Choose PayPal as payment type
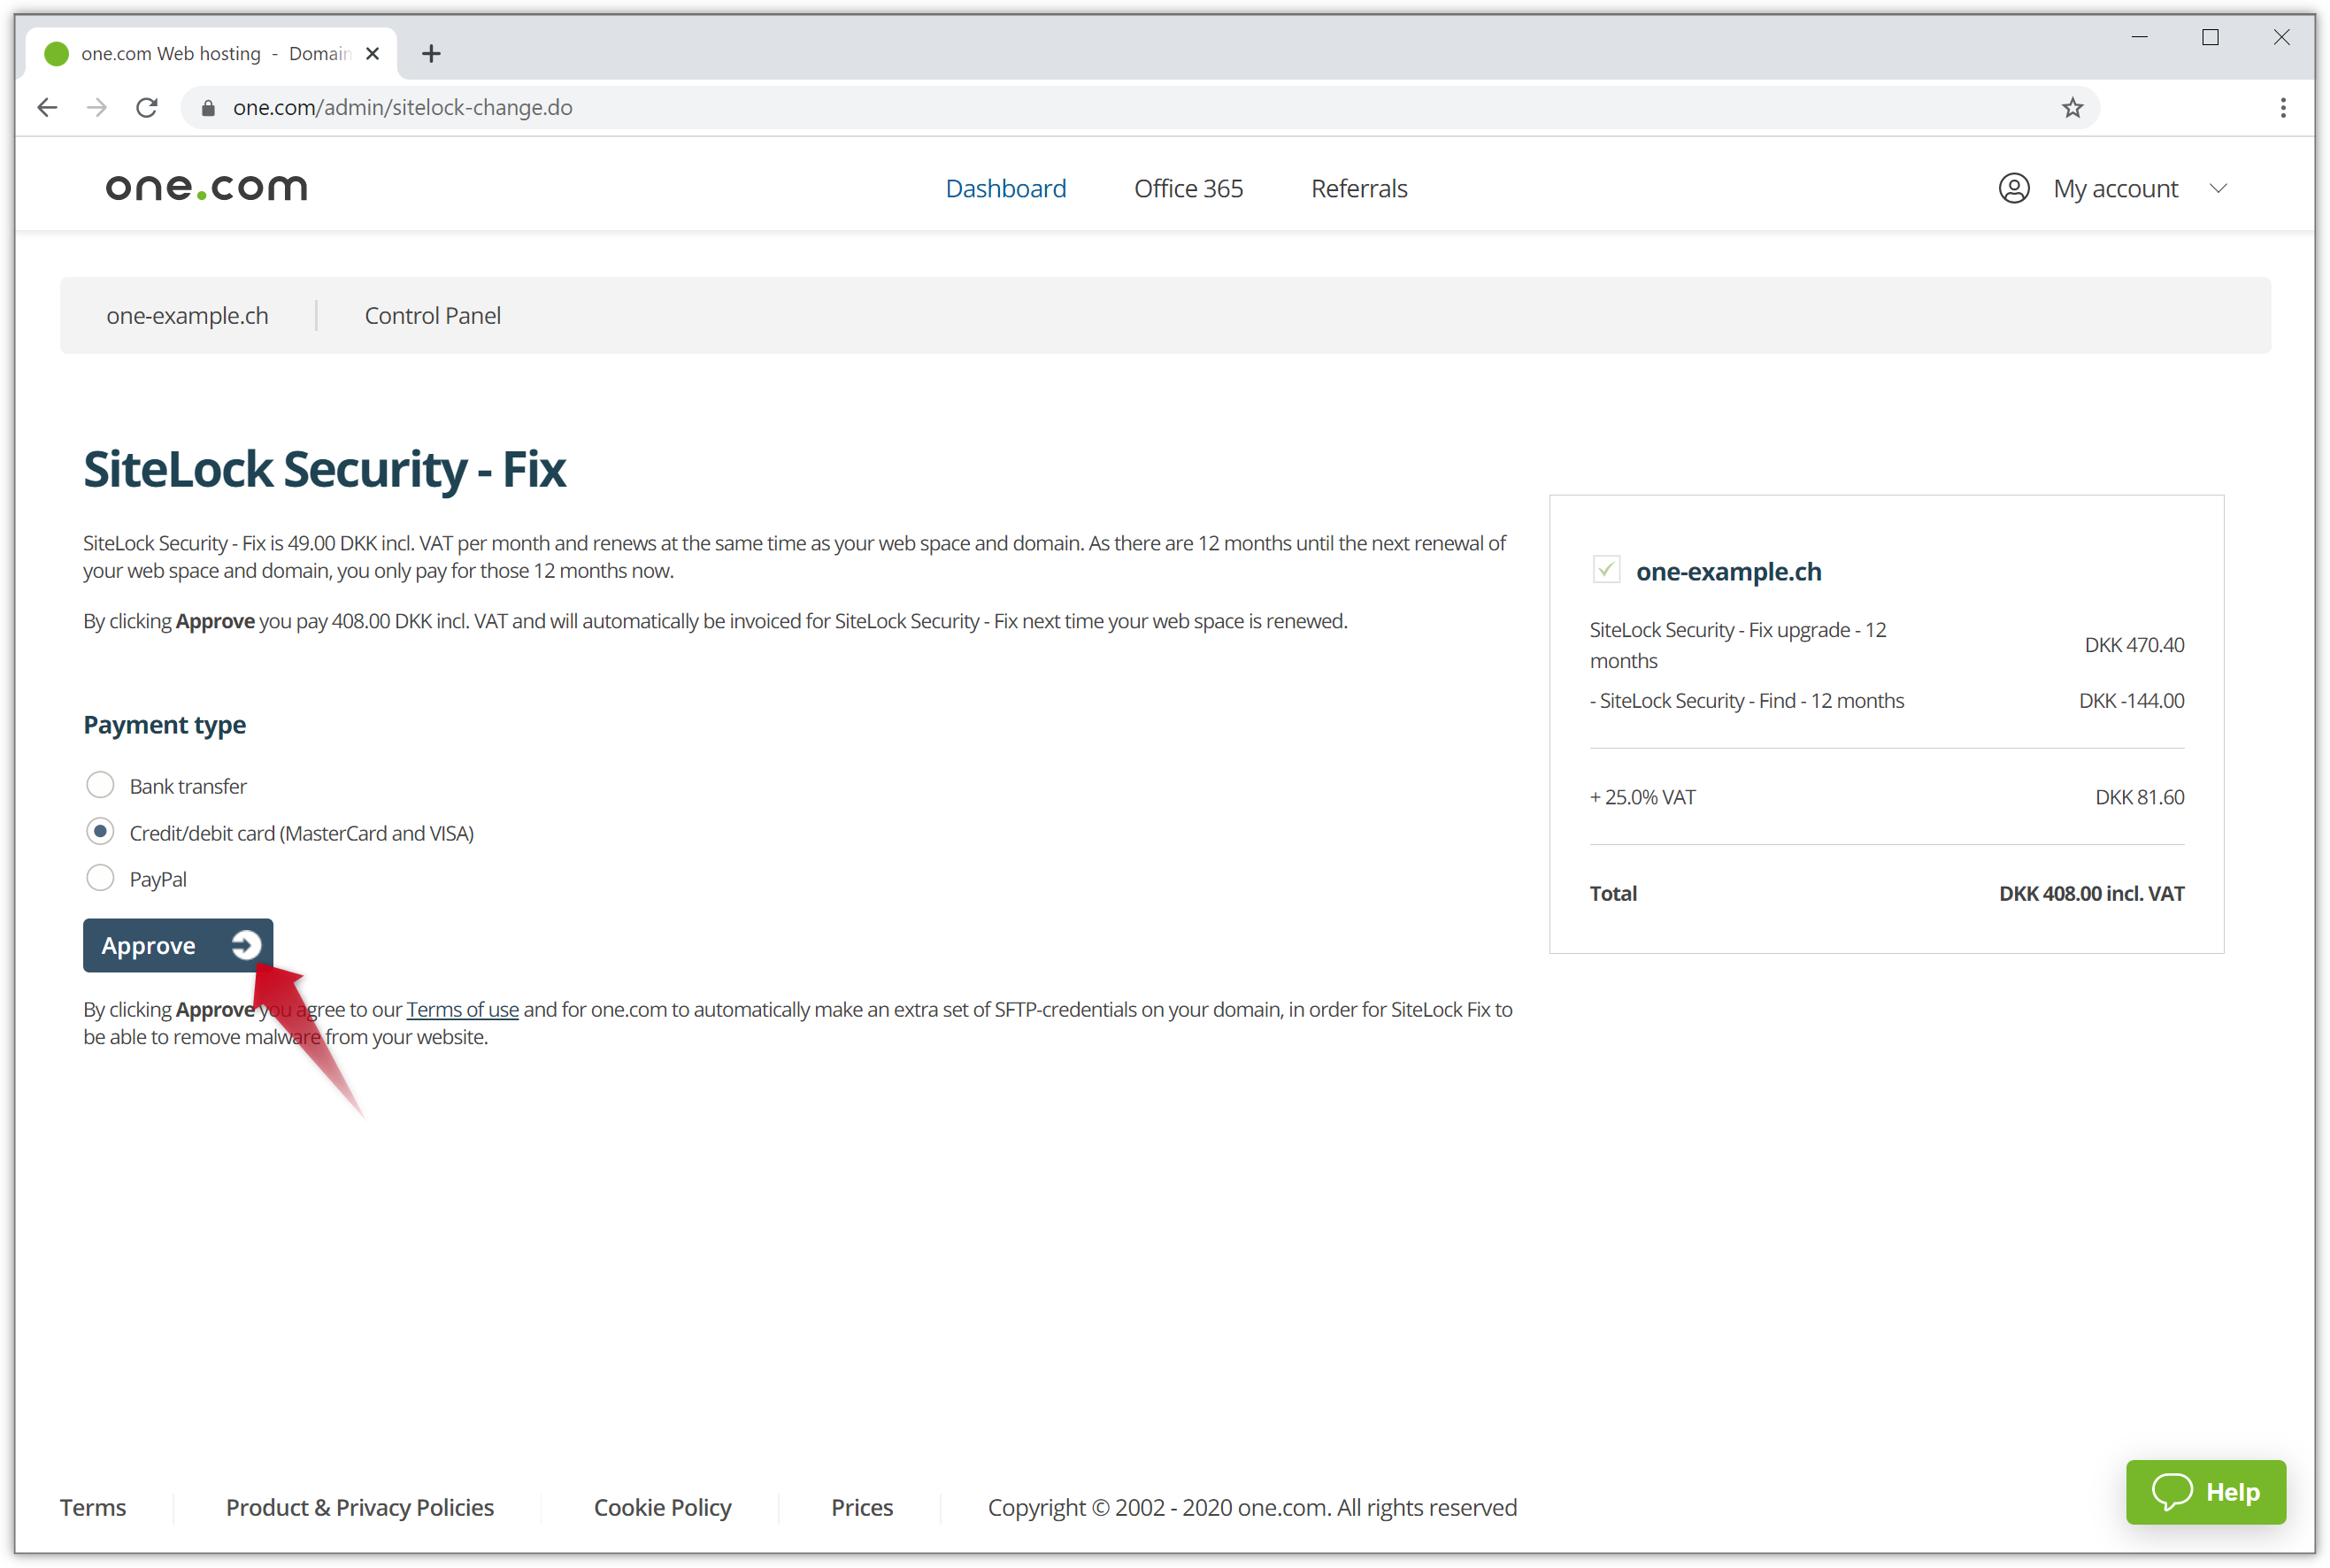The width and height of the screenshot is (2330, 1568). click(x=100, y=879)
